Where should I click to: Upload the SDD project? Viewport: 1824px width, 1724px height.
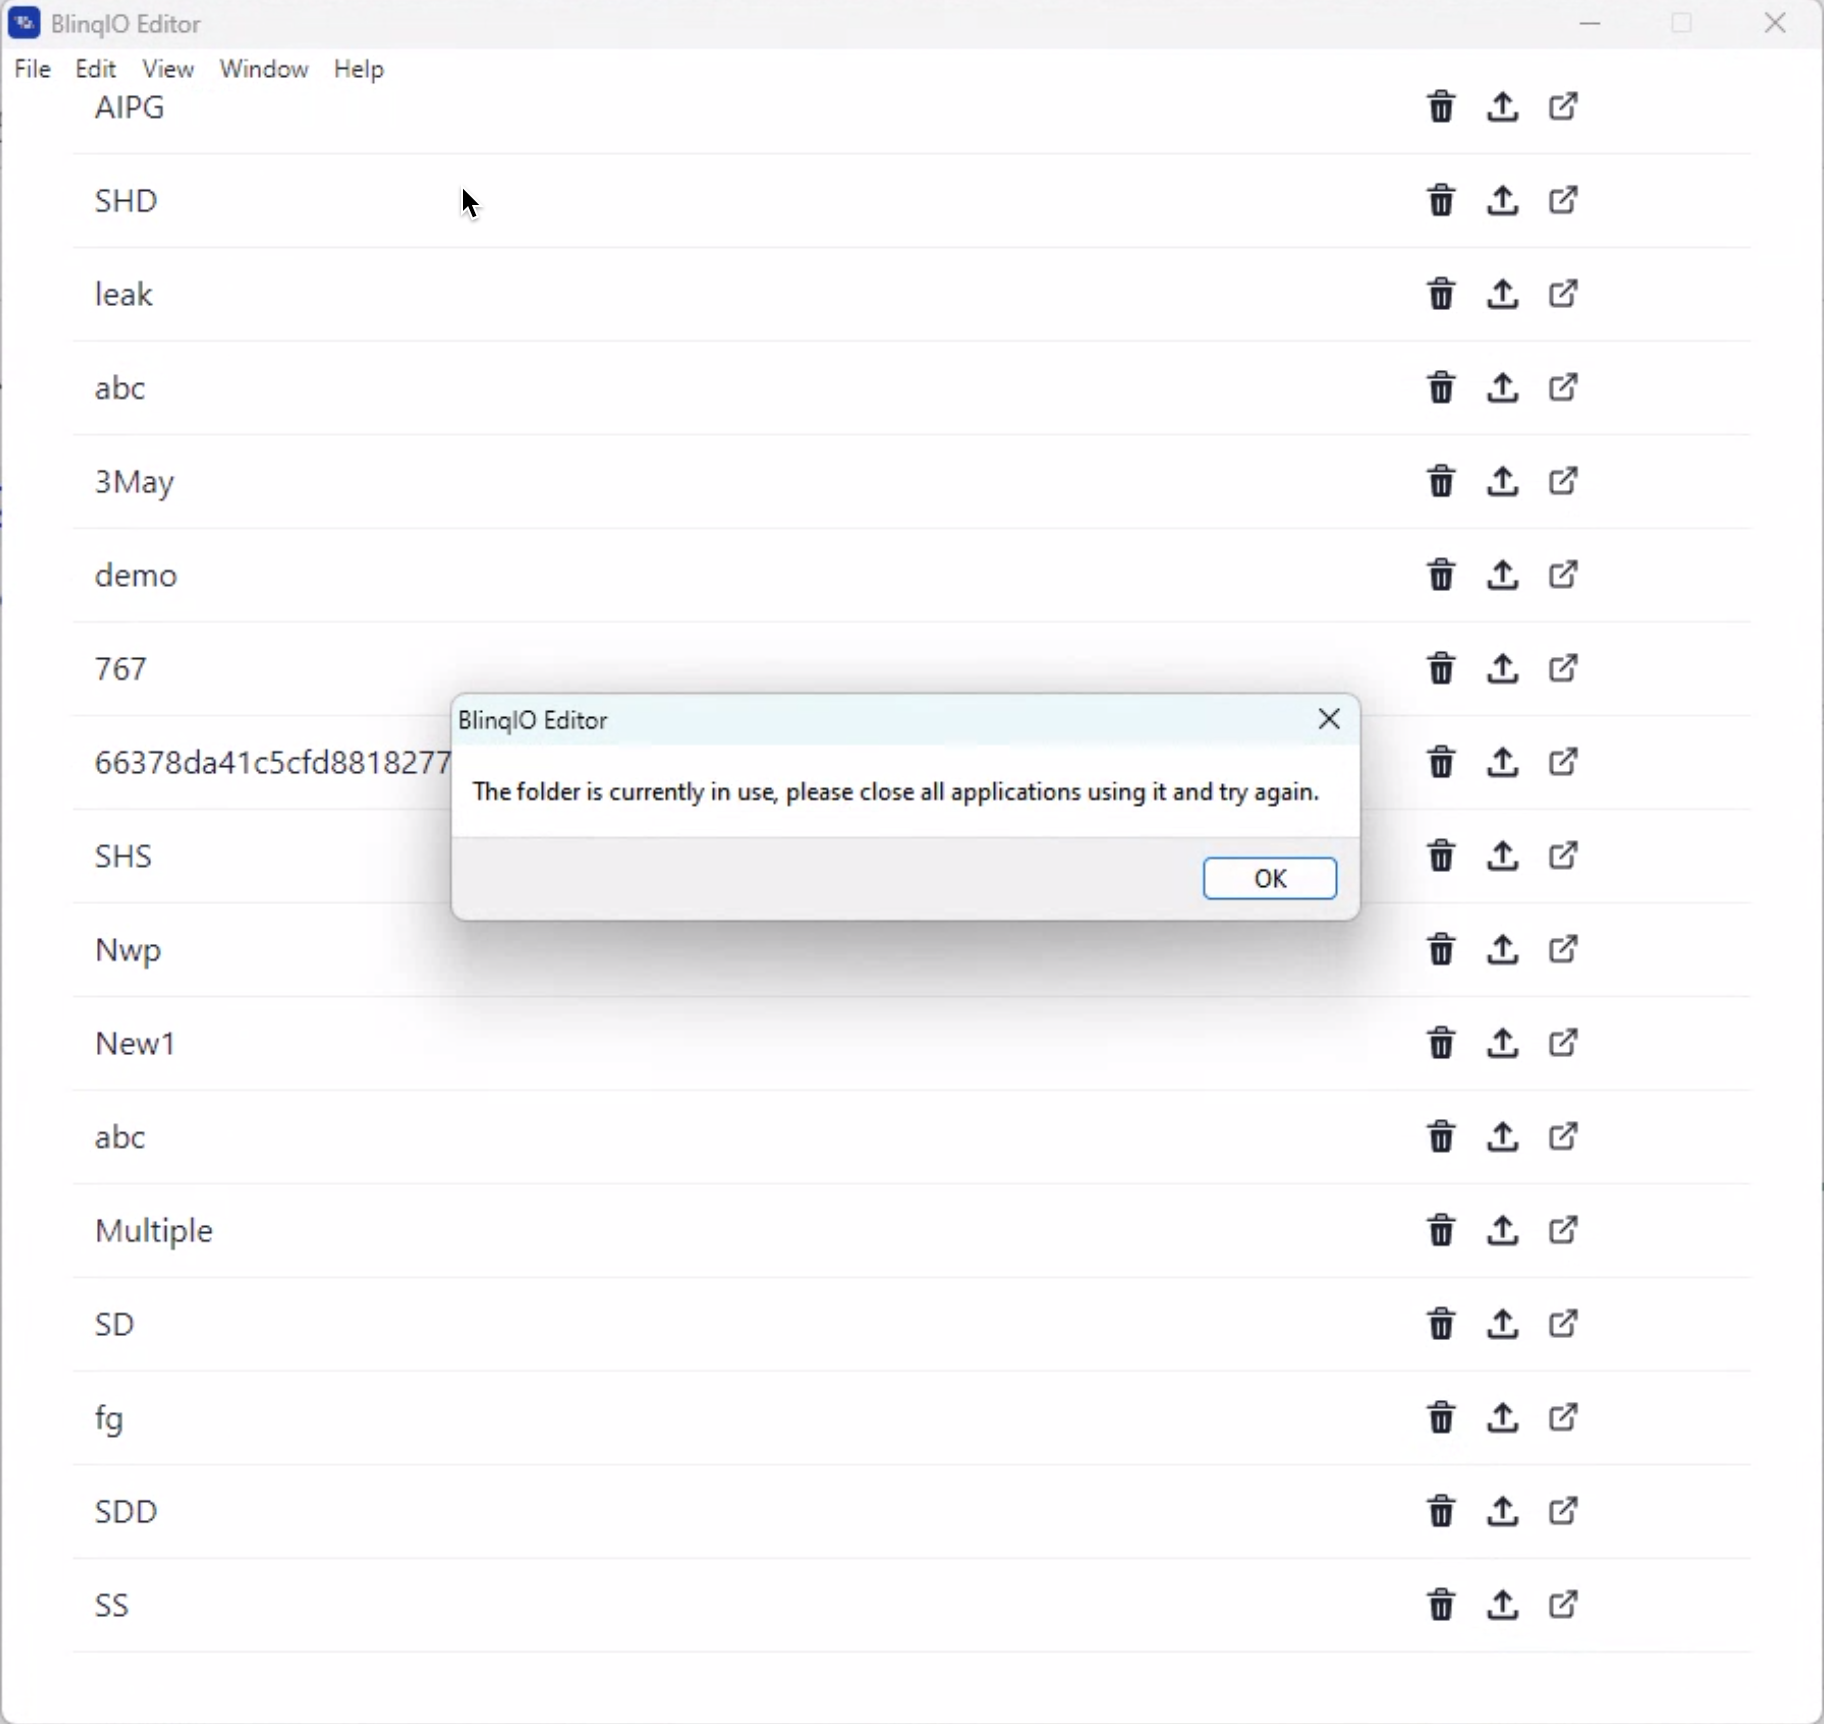click(1502, 1512)
